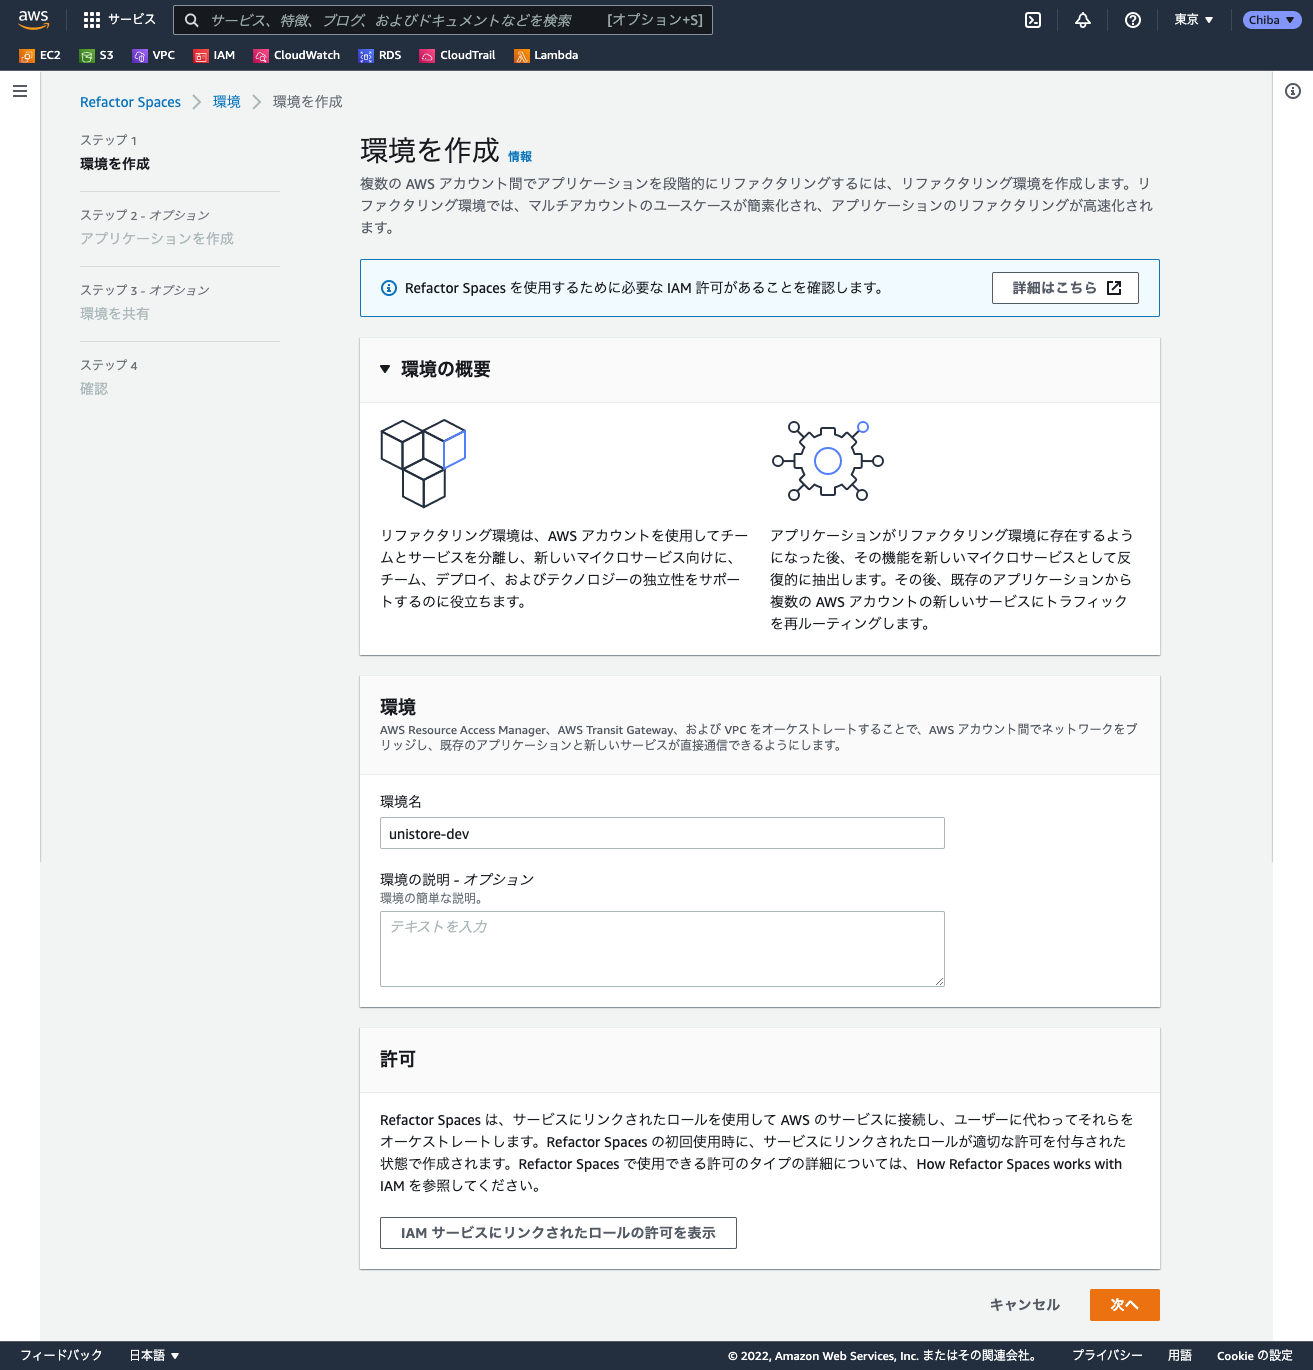
Task: Focus the top service search box
Action: pos(443,20)
